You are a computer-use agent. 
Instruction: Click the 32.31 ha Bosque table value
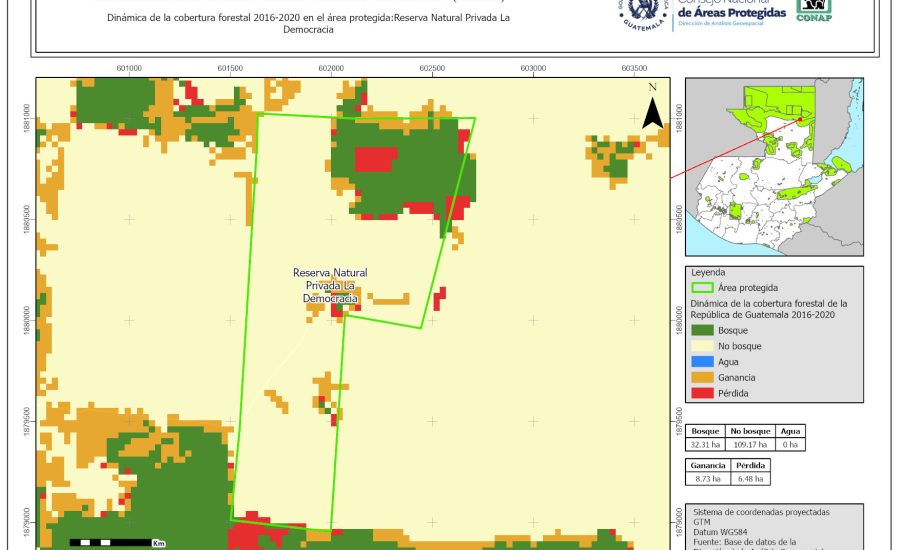click(706, 444)
